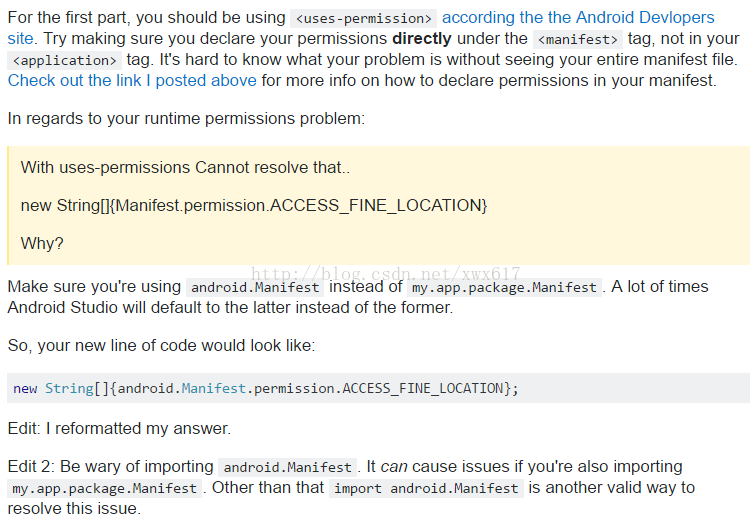Click the 'Edit: I reformatted my answer.' line
The width and height of the screenshot is (753, 526).
click(x=119, y=428)
